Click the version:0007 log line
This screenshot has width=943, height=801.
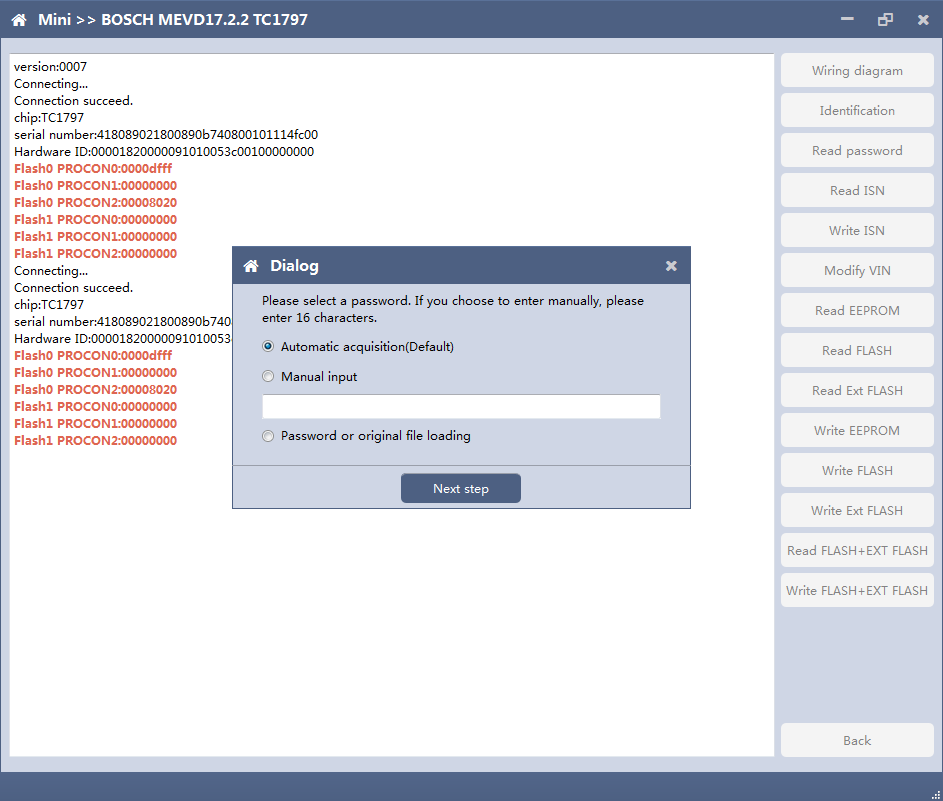pos(51,67)
